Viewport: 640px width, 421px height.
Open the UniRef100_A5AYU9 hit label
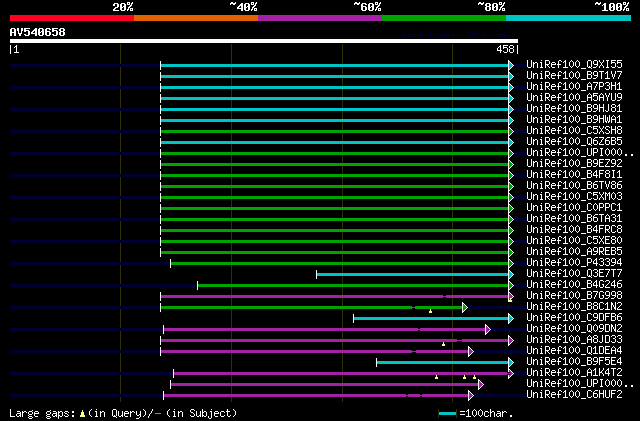pos(574,98)
